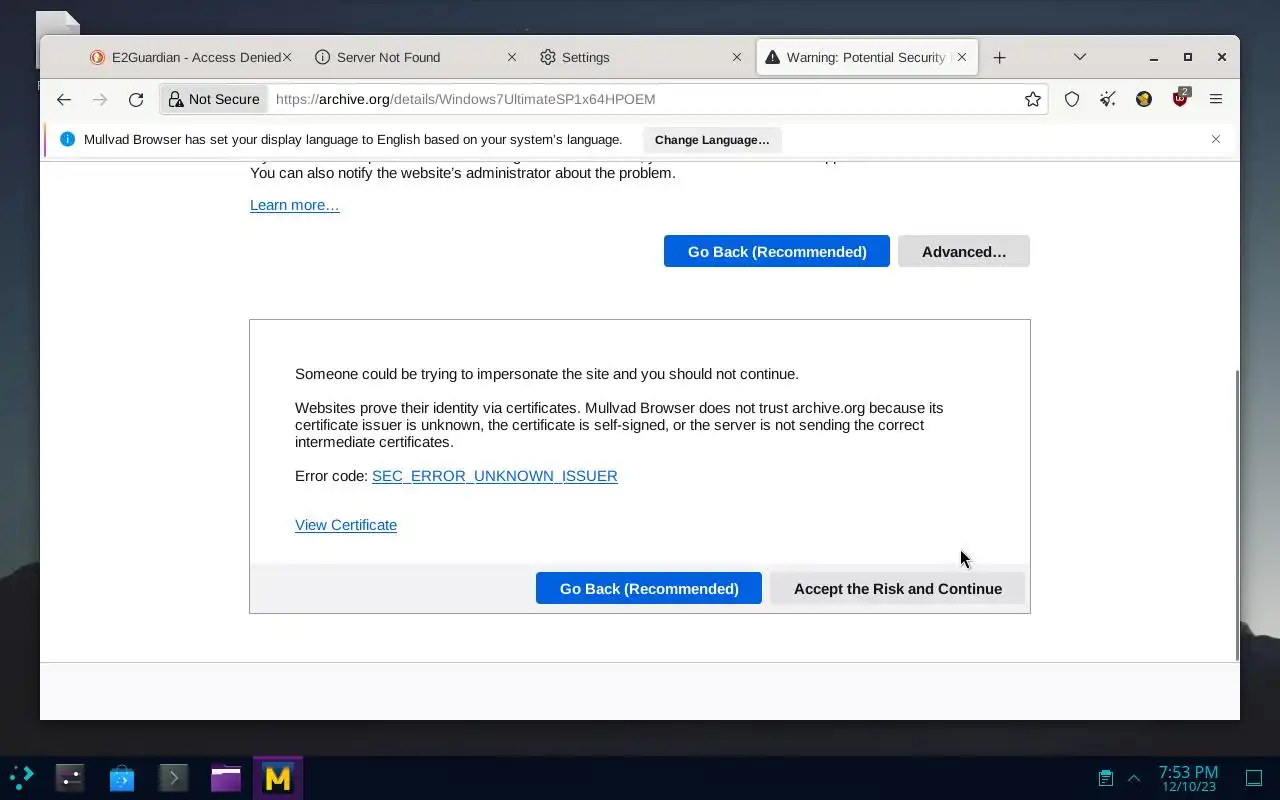The image size is (1280, 800).
Task: Open SEC_ERROR_UNKNOWN_ISSUER error code link
Action: (495, 476)
